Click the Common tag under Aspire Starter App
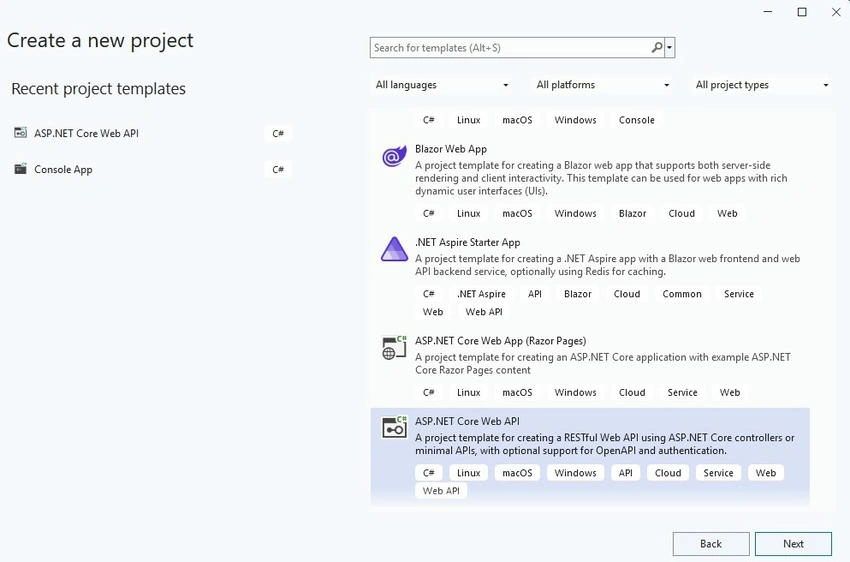 pyautogui.click(x=682, y=294)
